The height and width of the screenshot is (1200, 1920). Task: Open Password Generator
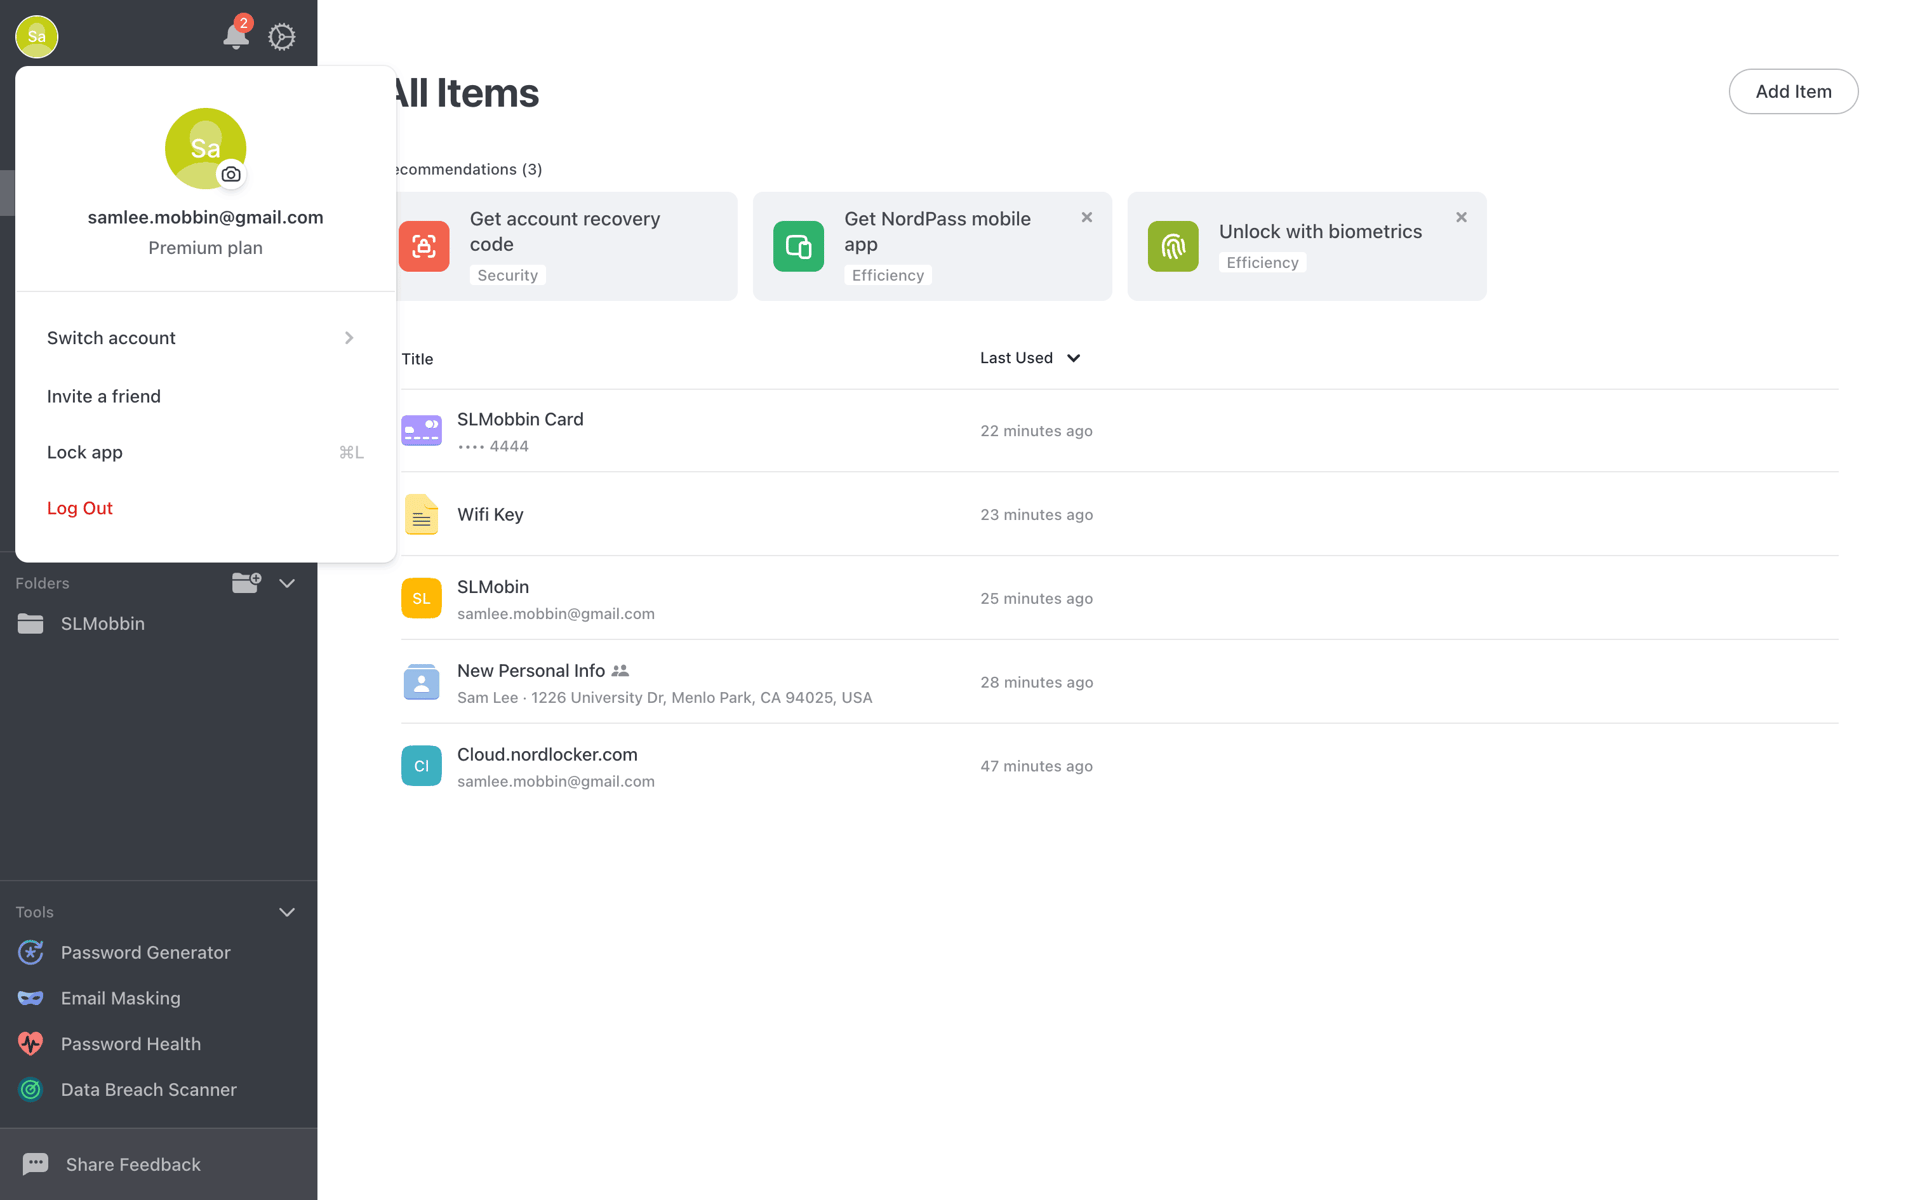(x=158, y=953)
